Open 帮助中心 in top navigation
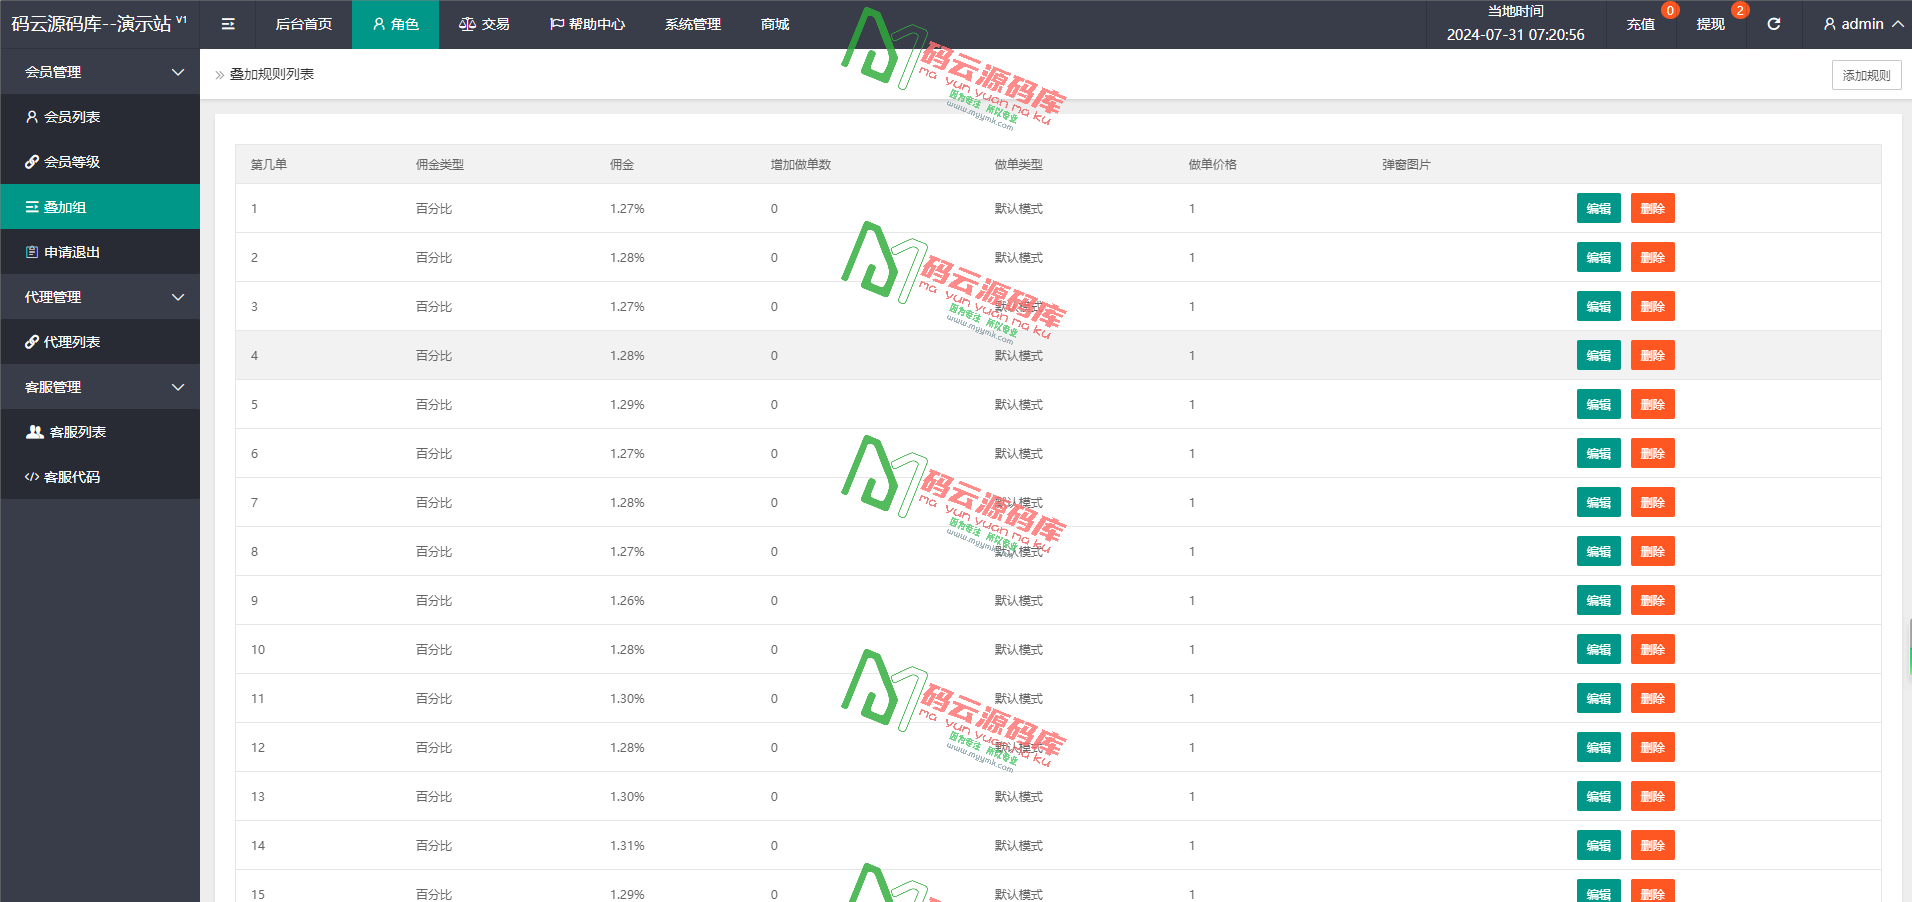This screenshot has height=902, width=1912. [587, 24]
